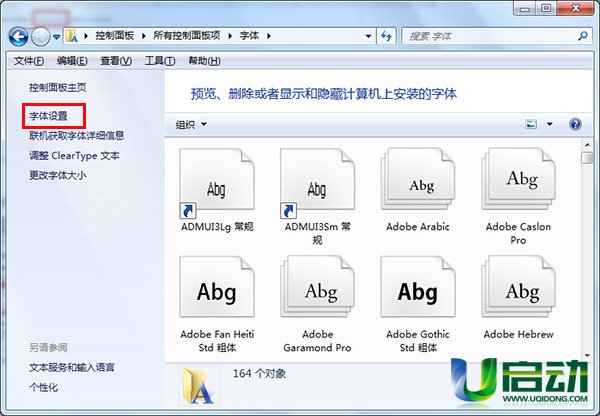Select the Adobe Arabic font family icon
600x416 pixels.
pyautogui.click(x=418, y=179)
